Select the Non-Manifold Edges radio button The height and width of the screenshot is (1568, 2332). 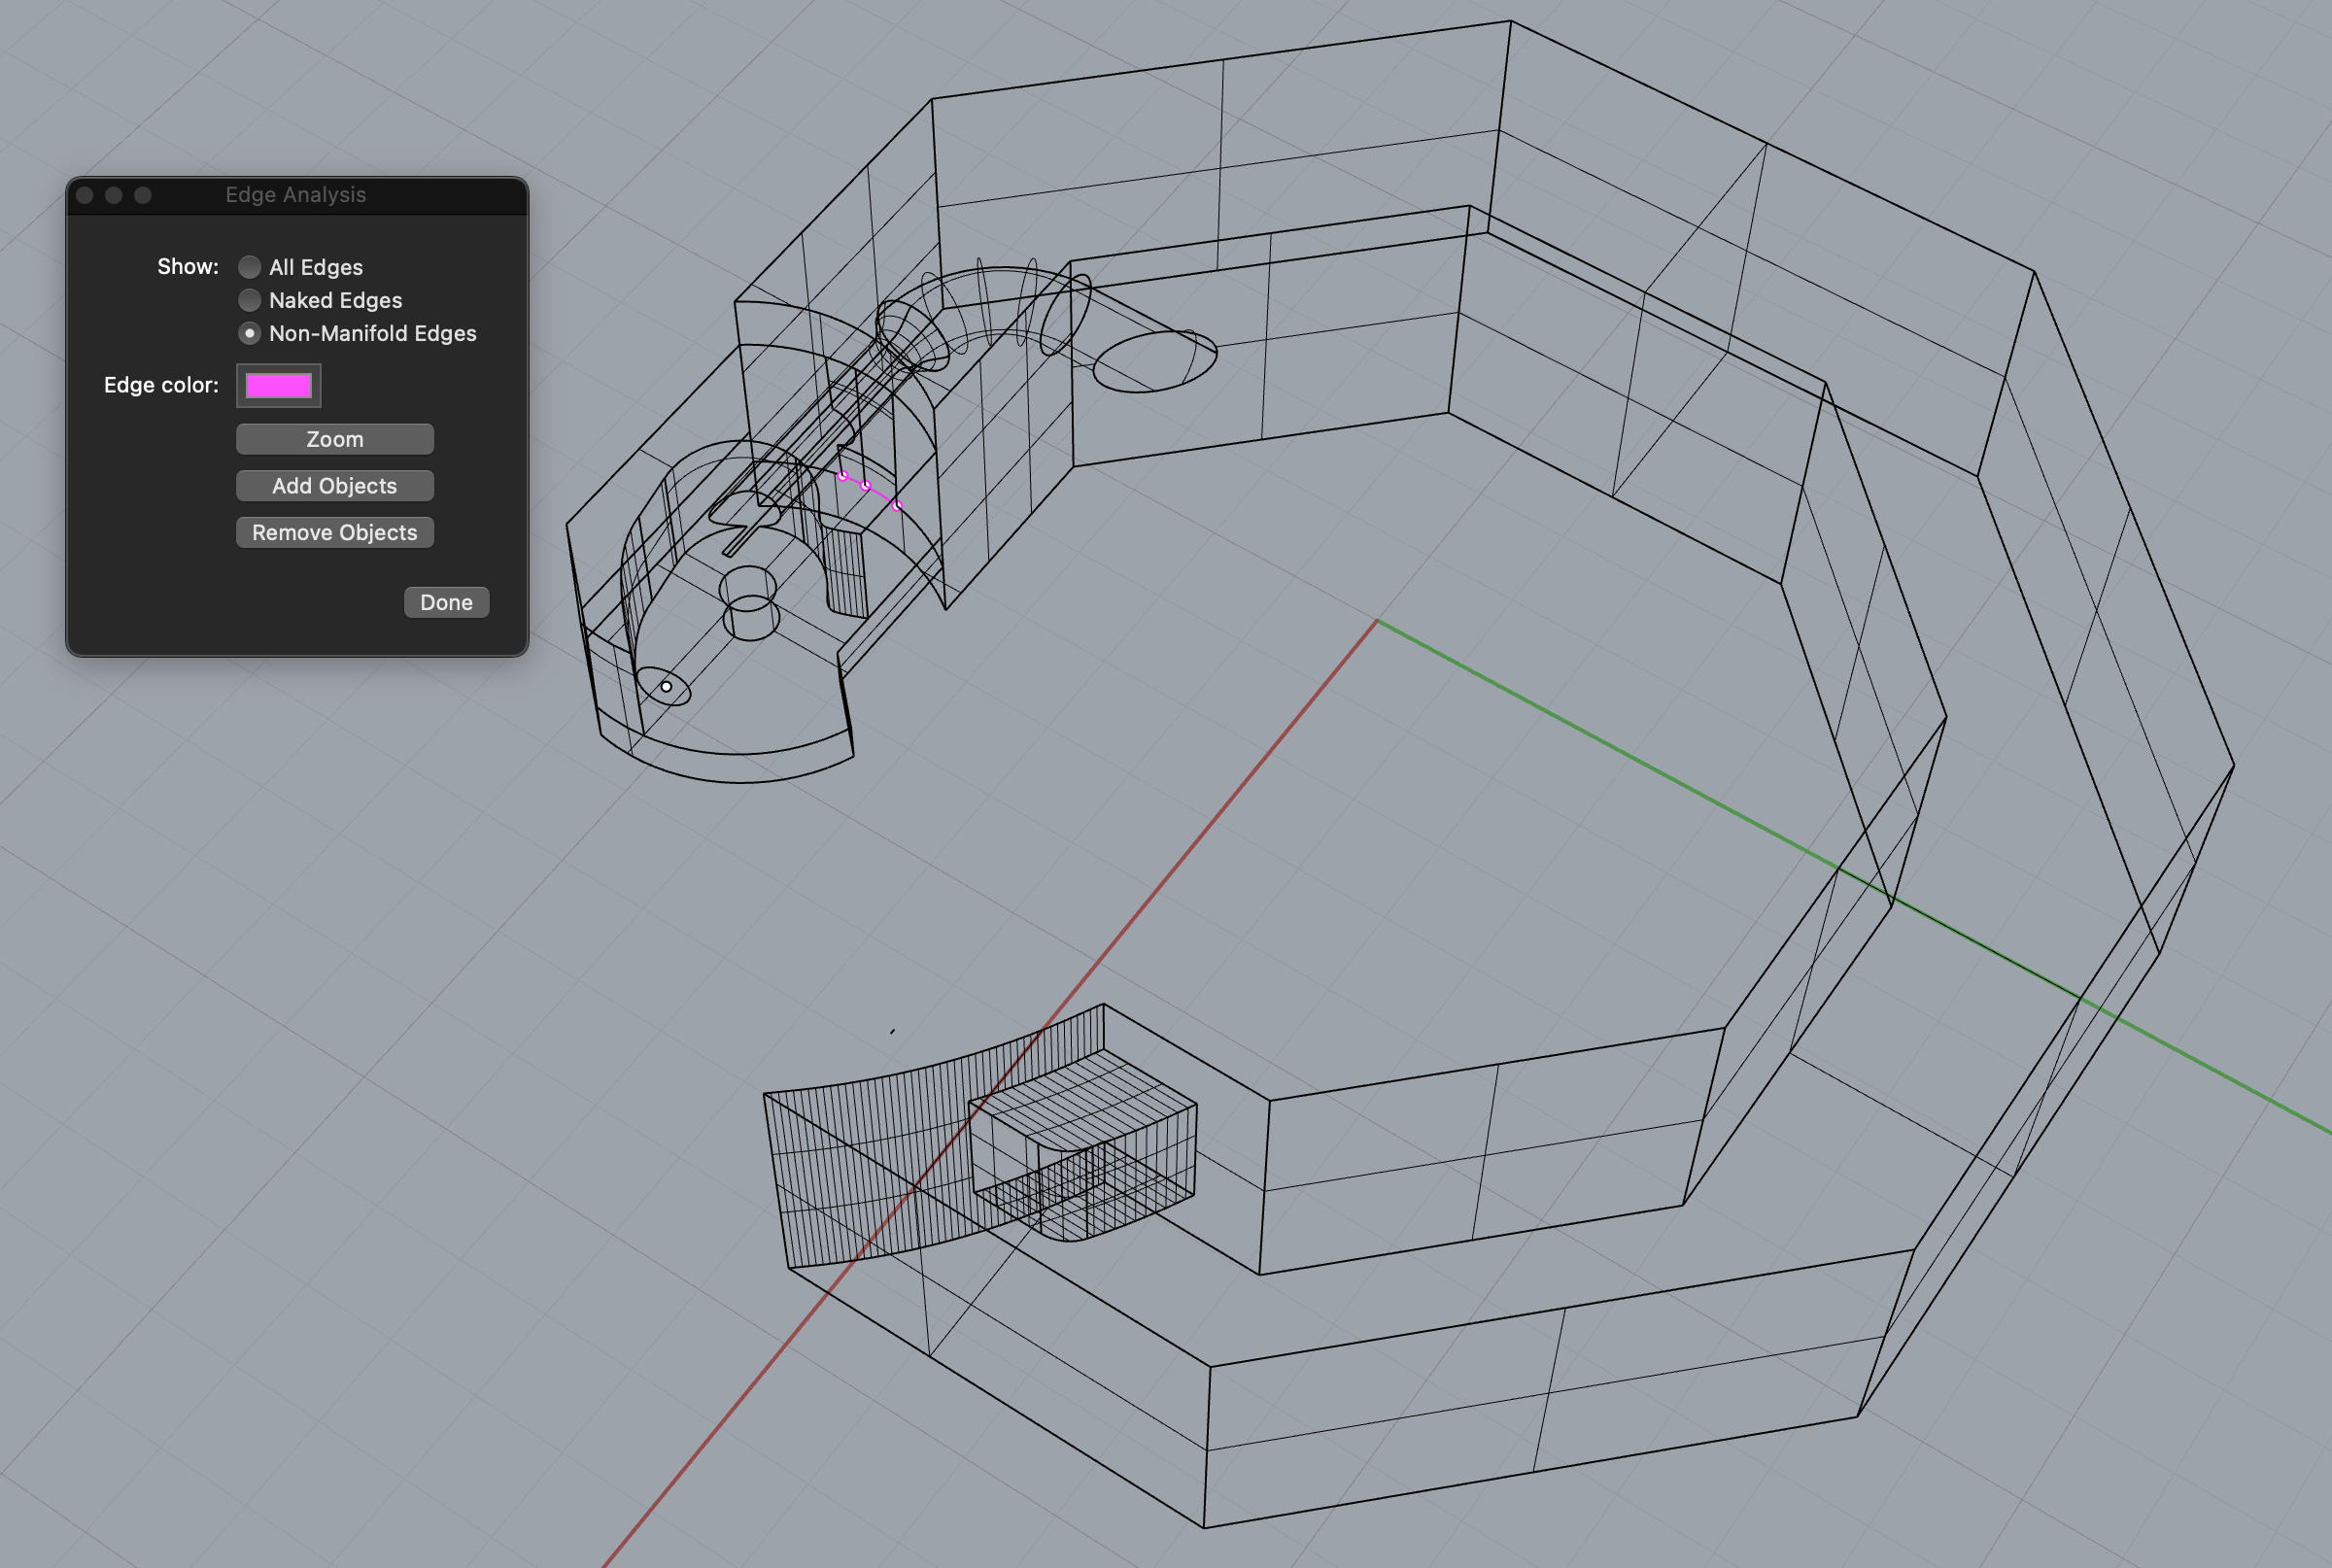250,333
